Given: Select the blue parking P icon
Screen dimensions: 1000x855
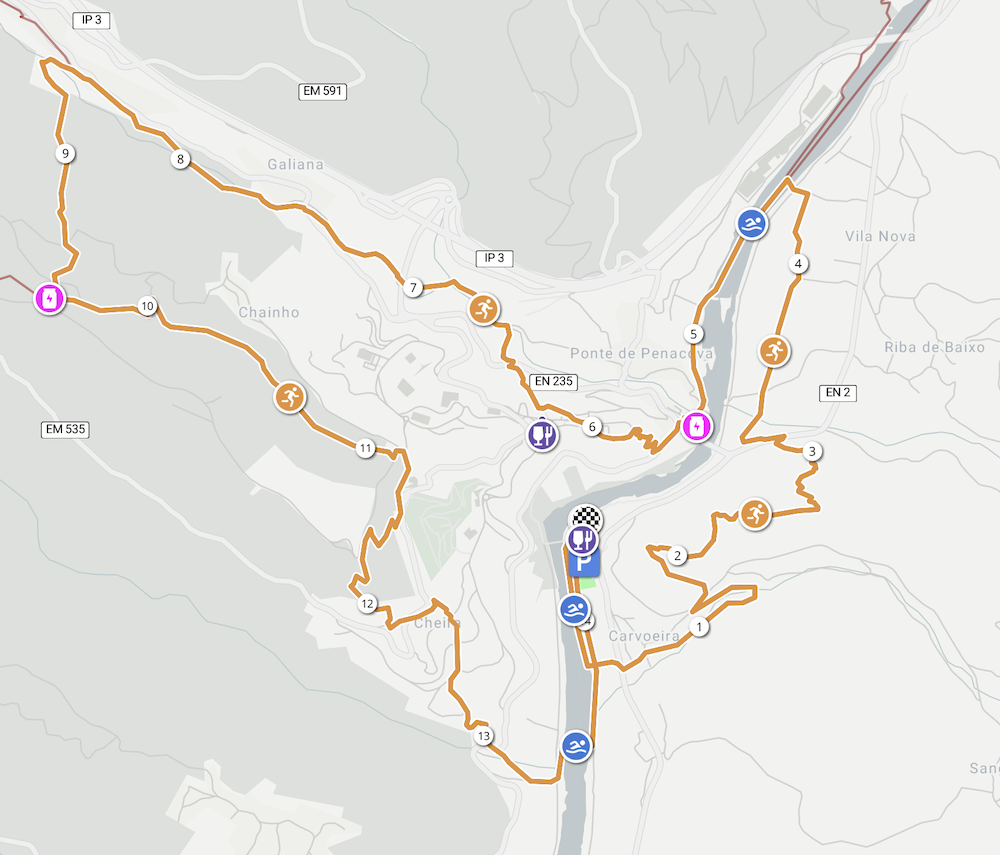Looking at the screenshot, I should click(x=584, y=564).
